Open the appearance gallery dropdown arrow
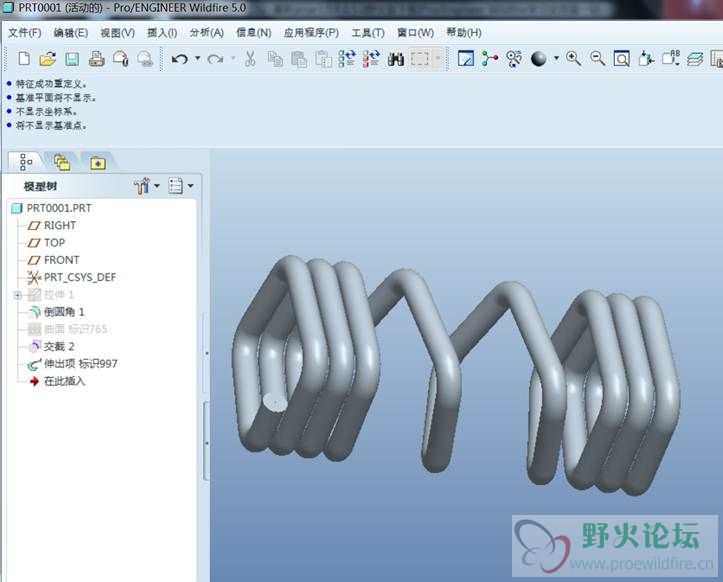The height and width of the screenshot is (582, 723). [x=556, y=59]
